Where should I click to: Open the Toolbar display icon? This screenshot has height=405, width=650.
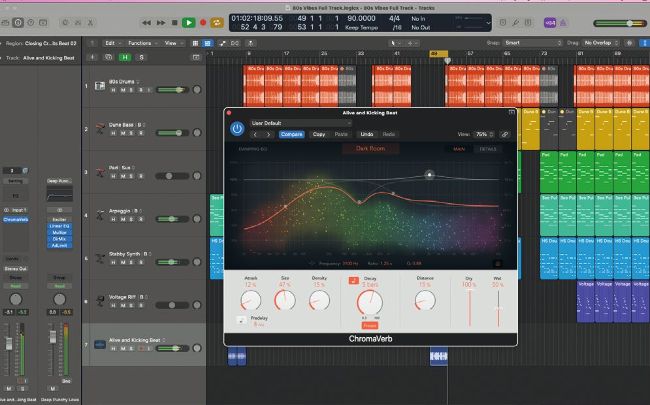tap(43, 23)
